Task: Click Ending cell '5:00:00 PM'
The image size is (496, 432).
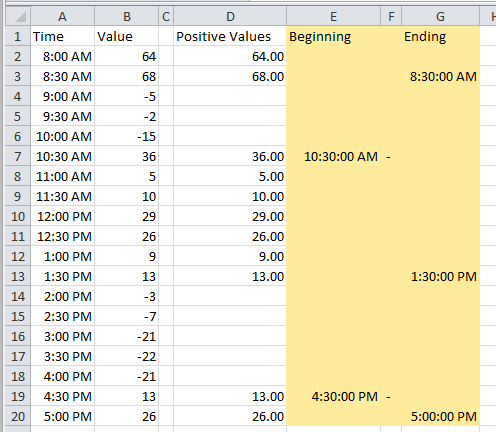Action: pos(441,416)
